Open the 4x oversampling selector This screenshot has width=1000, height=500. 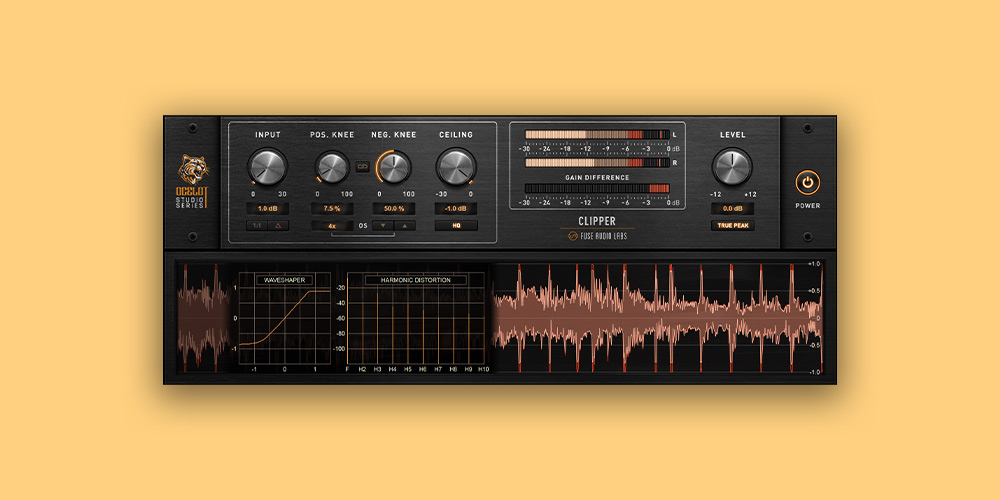331,226
